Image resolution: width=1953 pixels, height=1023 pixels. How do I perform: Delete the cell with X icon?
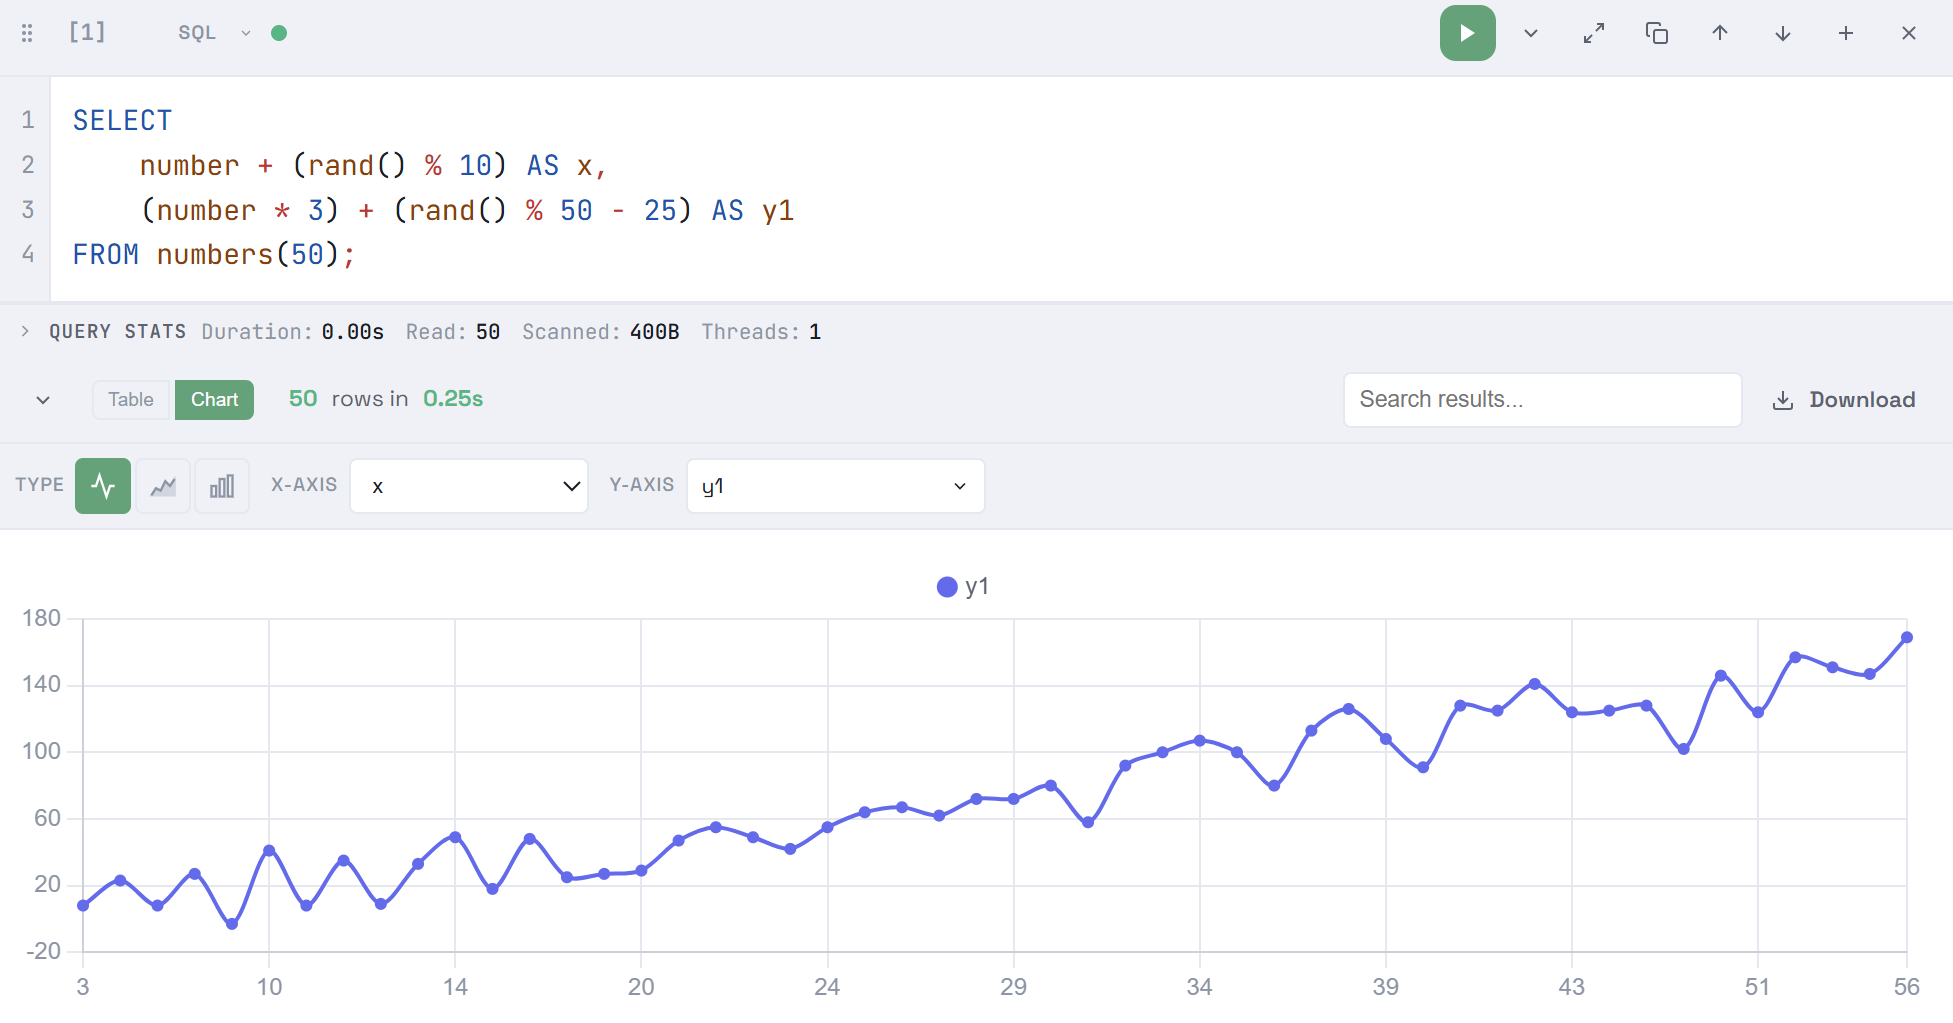tap(1909, 33)
